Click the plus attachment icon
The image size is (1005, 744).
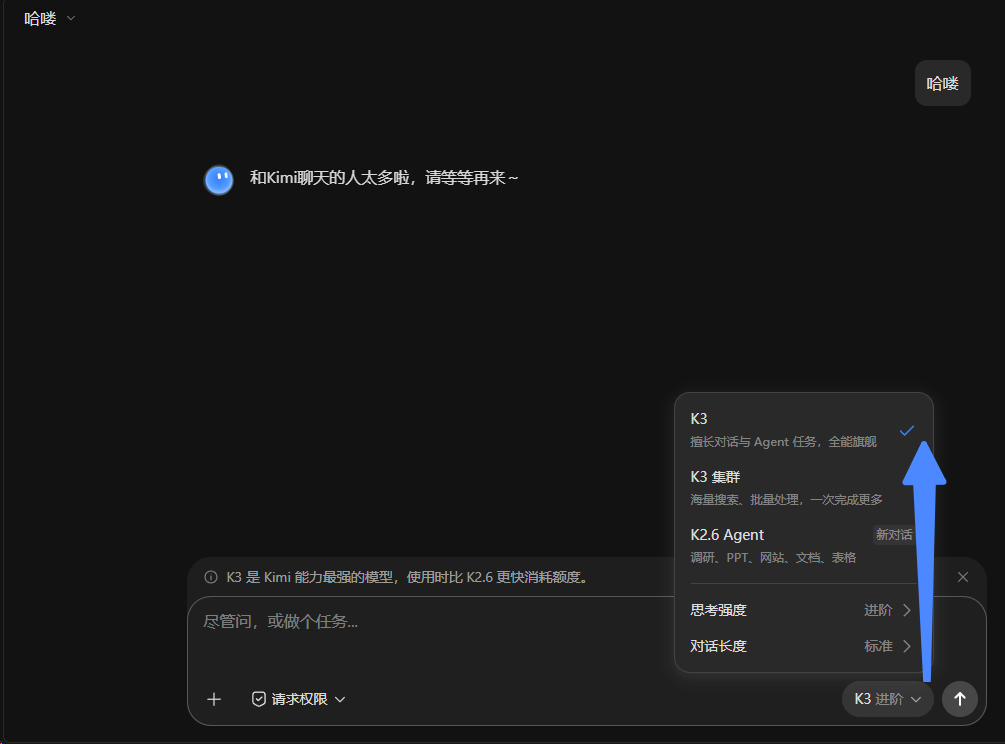pos(214,699)
